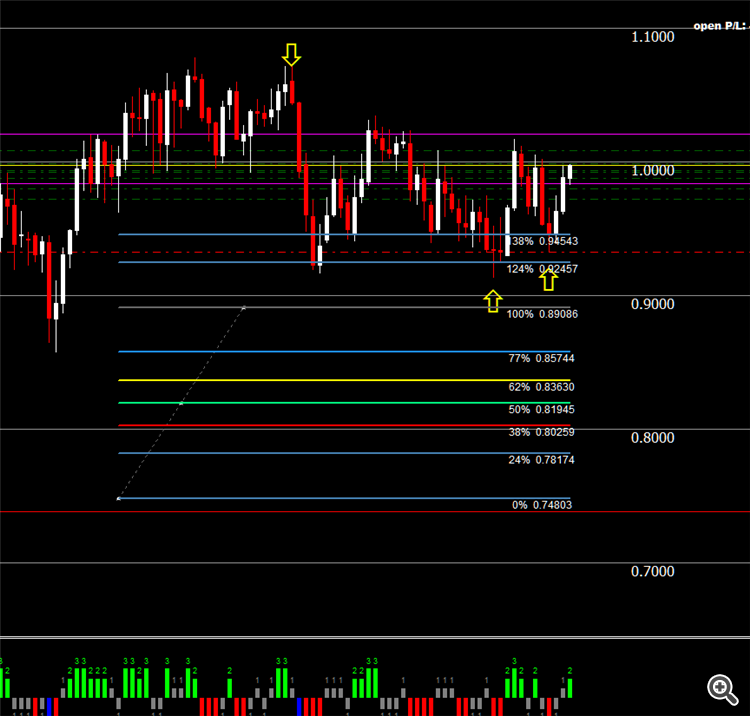Click the 0.9000 price axis label
The width and height of the screenshot is (750, 716).
coord(652,304)
